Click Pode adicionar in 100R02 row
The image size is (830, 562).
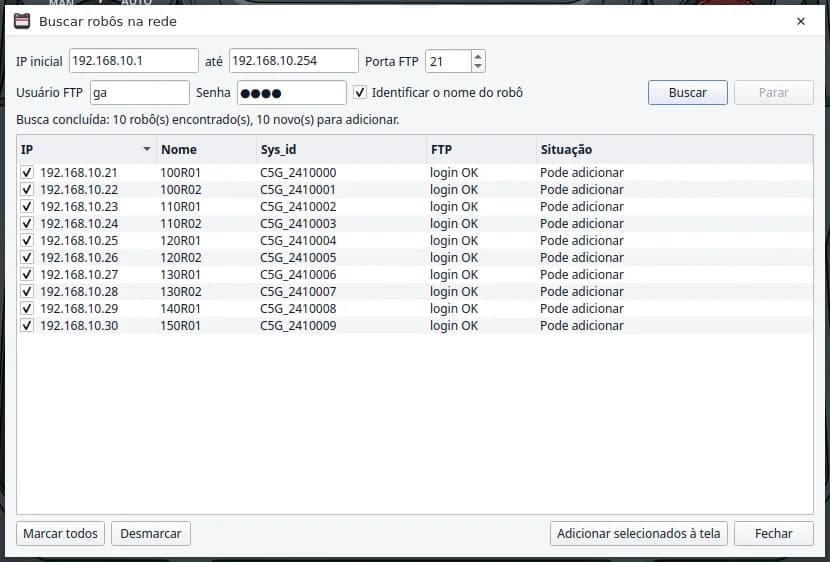pyautogui.click(x=582, y=189)
